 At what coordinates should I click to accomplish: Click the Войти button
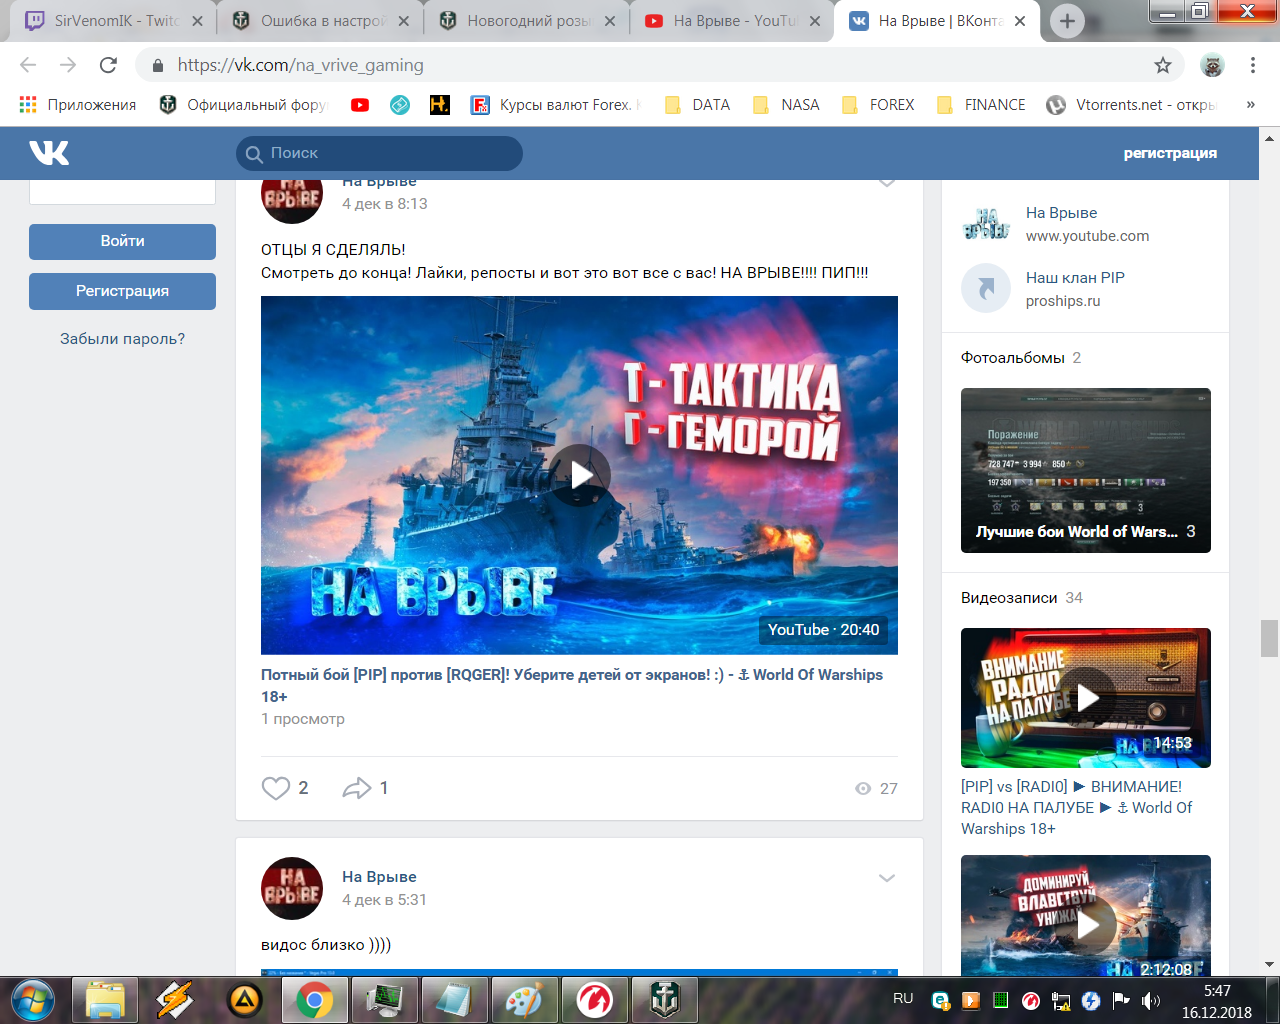click(122, 241)
